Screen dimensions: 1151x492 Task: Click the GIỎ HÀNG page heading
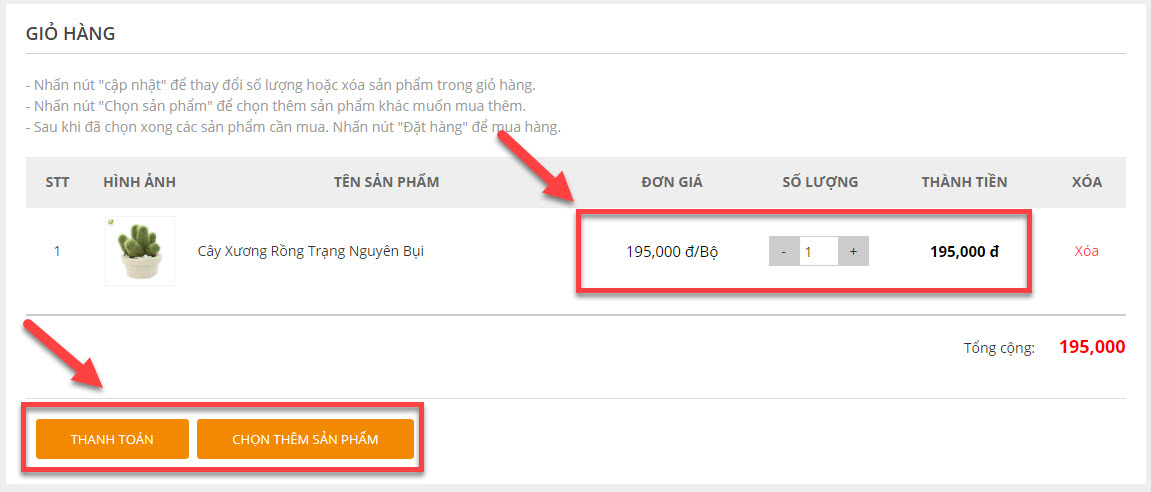pos(70,34)
